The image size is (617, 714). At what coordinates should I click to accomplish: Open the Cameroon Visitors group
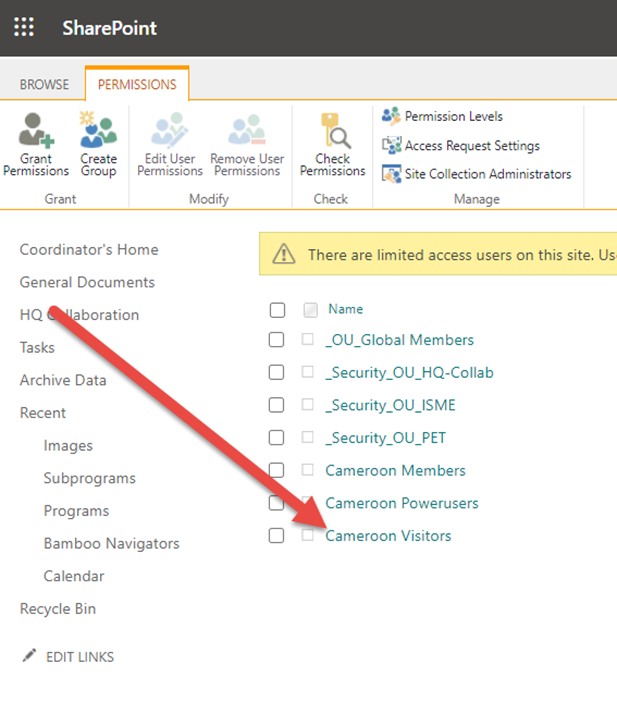pos(388,536)
